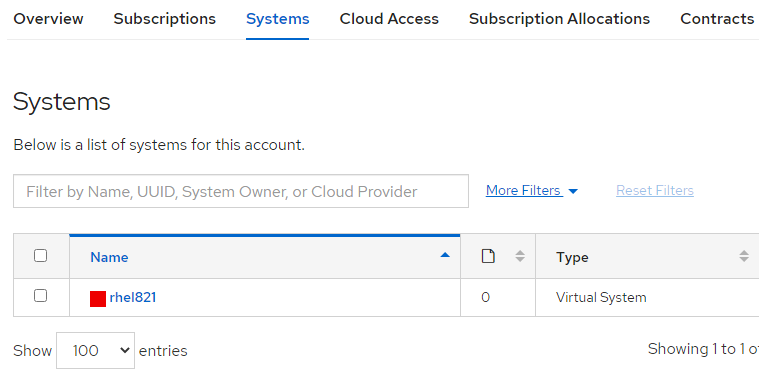Click the Name column ascending arrow
759x383 pixels.
(445, 255)
